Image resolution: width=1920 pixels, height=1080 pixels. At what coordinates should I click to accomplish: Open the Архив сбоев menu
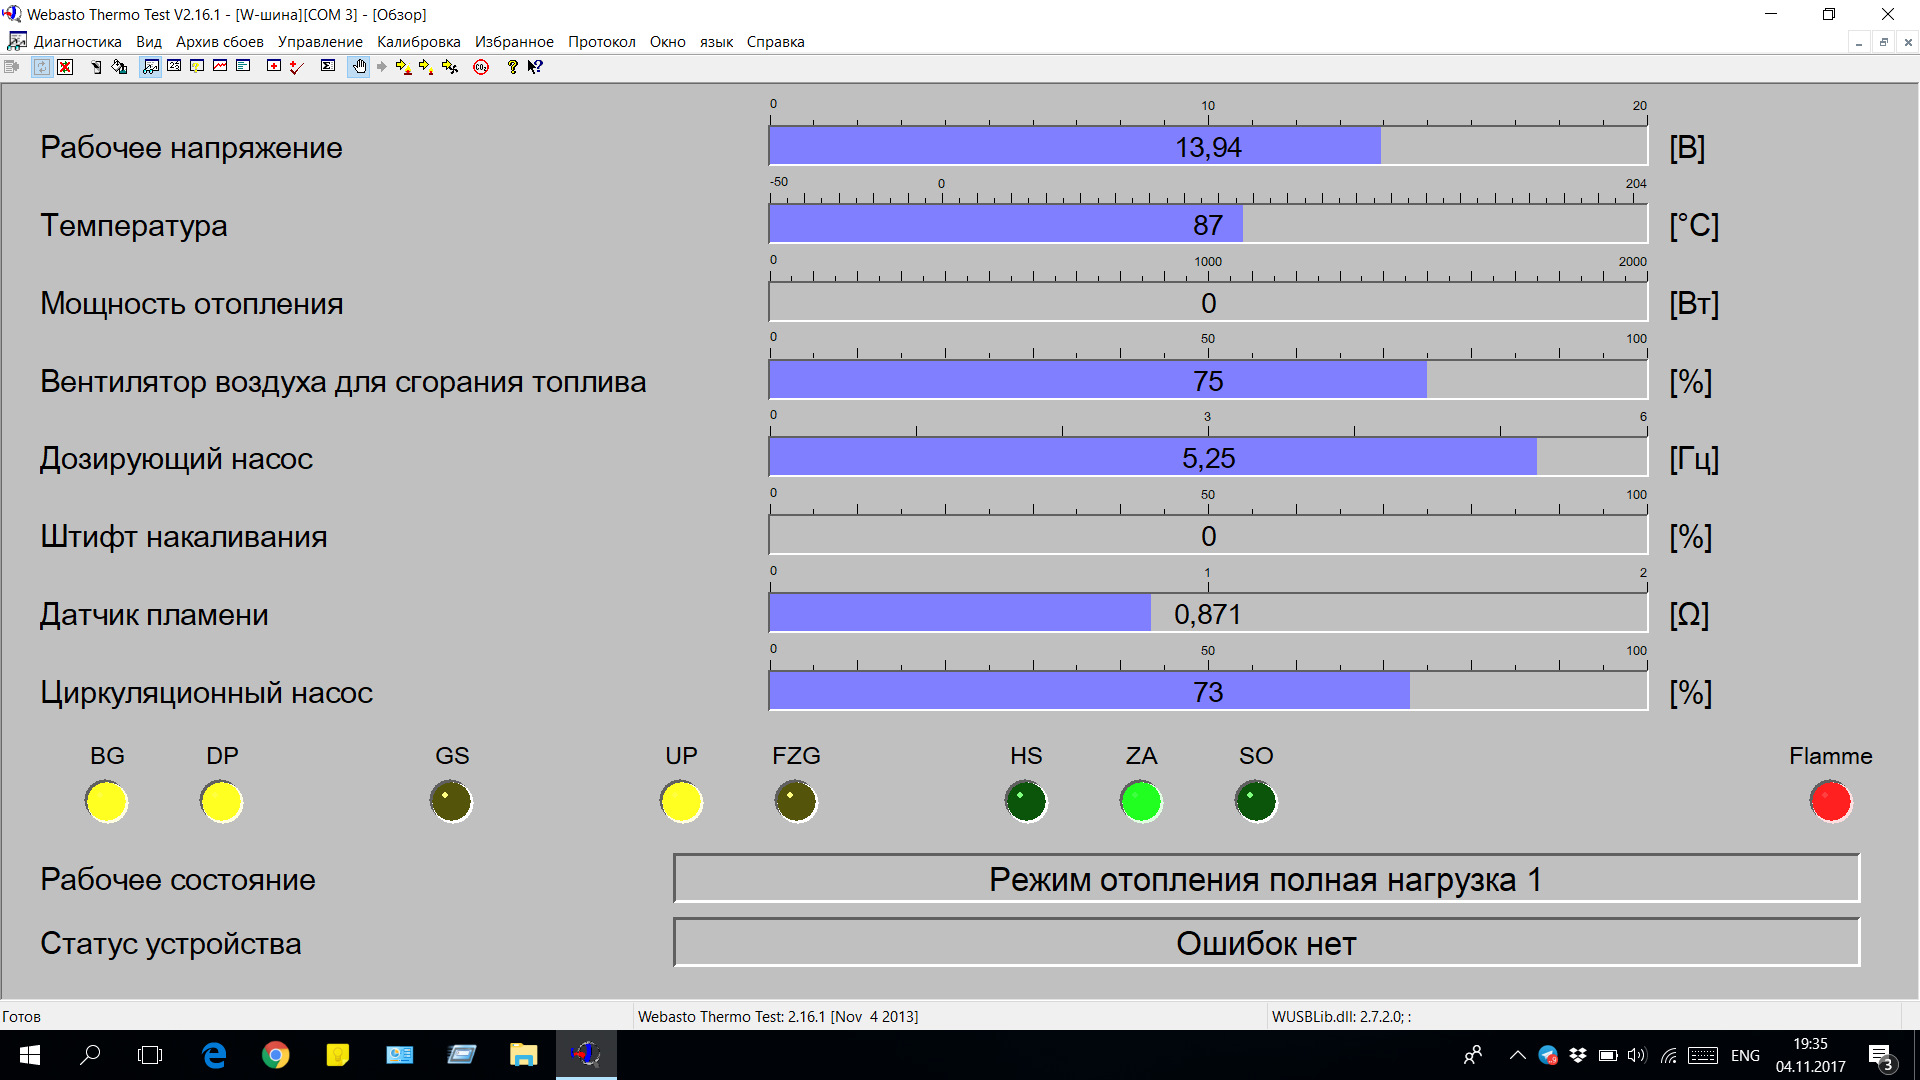coord(219,42)
